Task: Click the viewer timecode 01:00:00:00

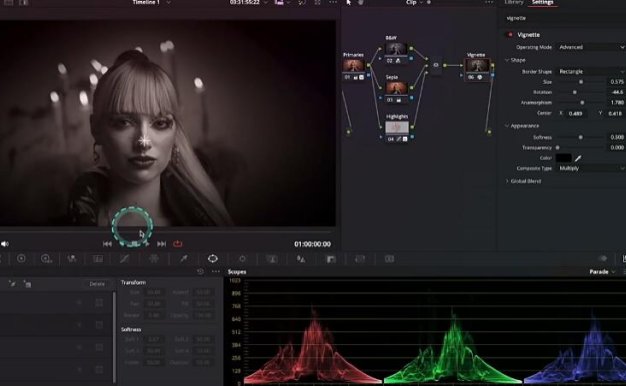Action: [x=313, y=244]
